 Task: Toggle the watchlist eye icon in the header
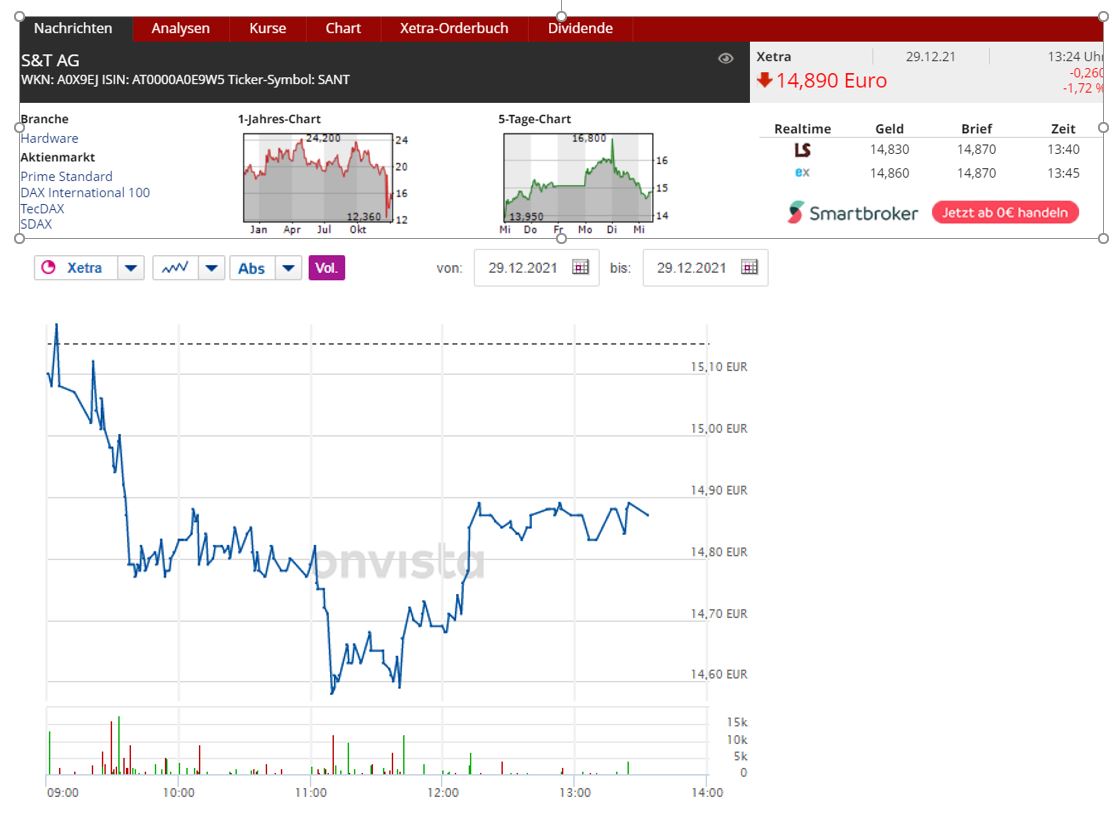(x=726, y=58)
